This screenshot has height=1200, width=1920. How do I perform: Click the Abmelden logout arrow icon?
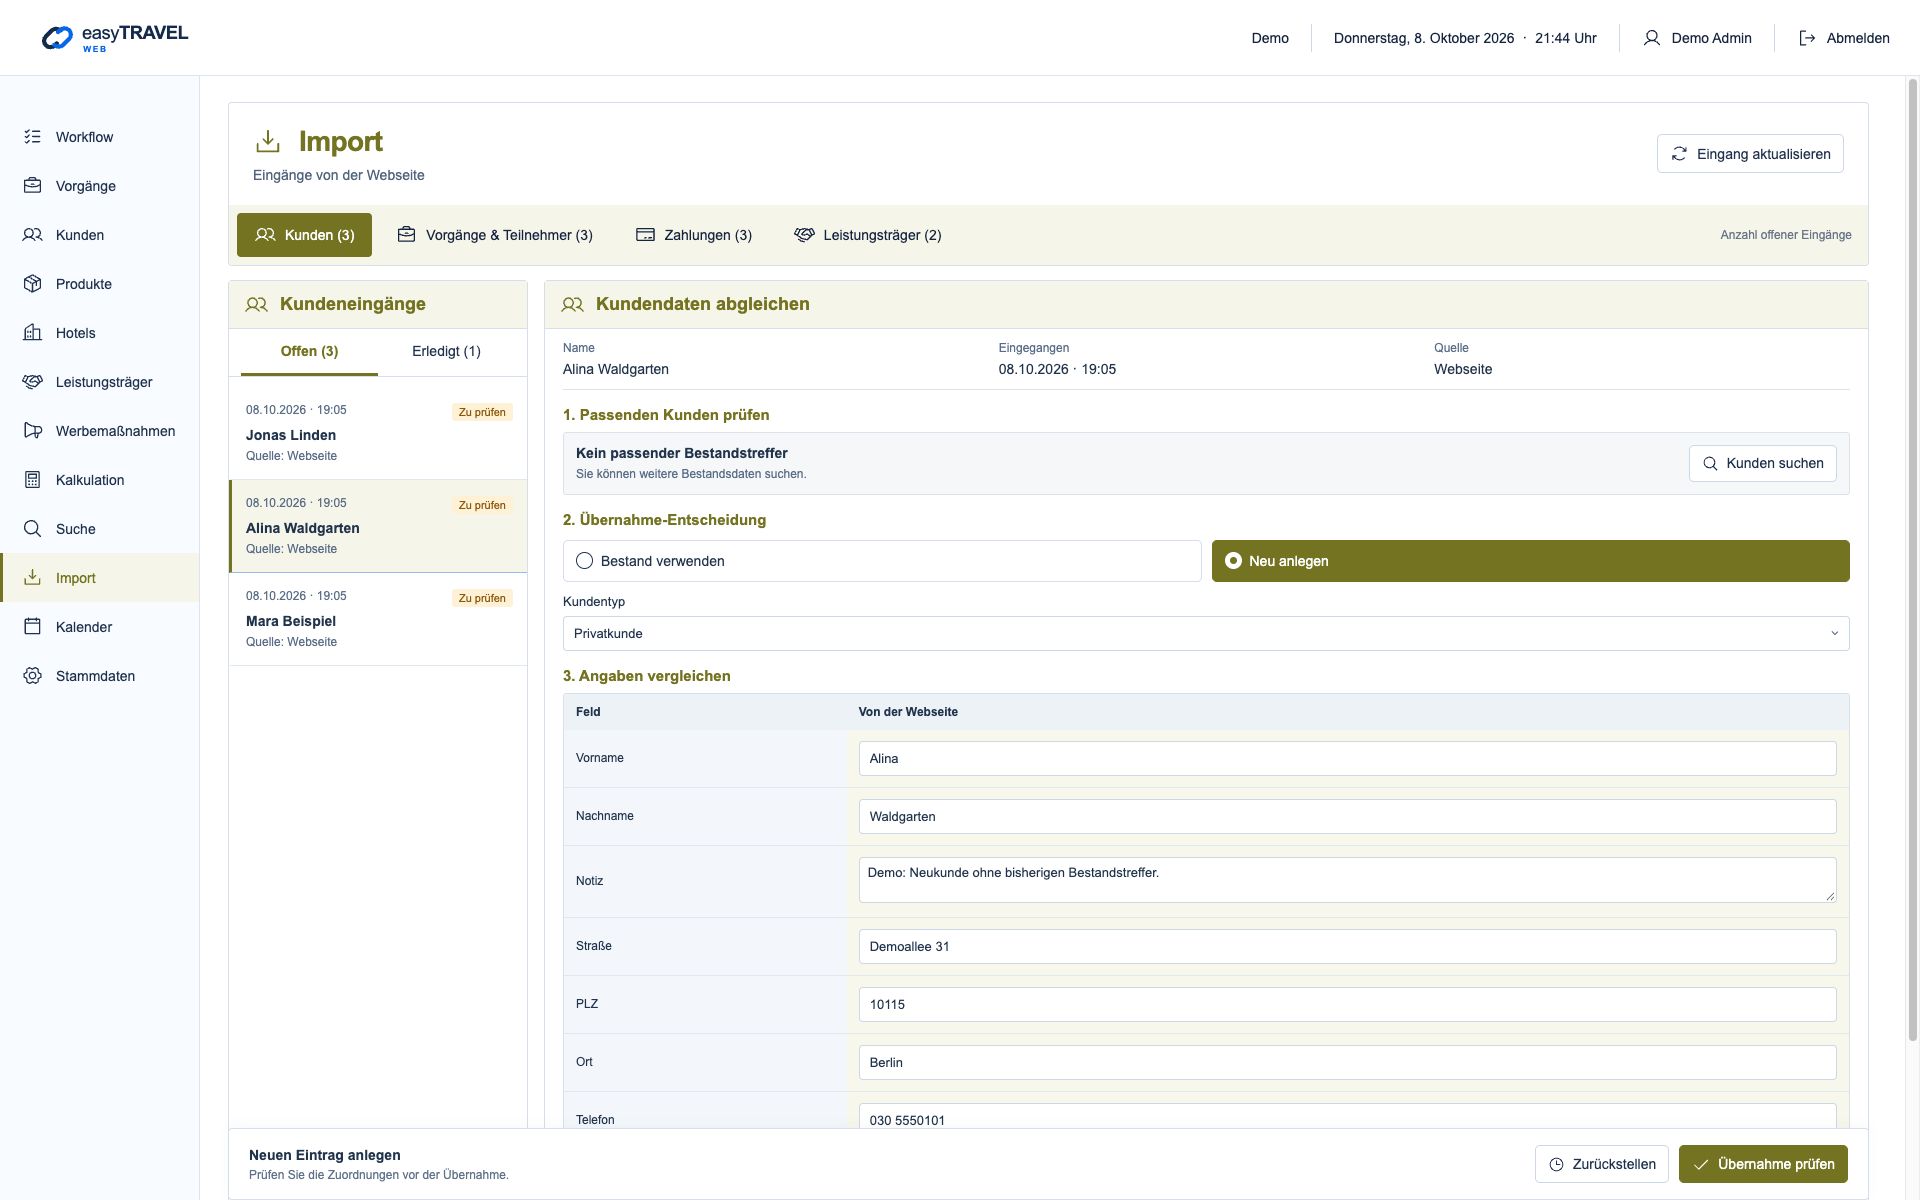pyautogui.click(x=1807, y=38)
